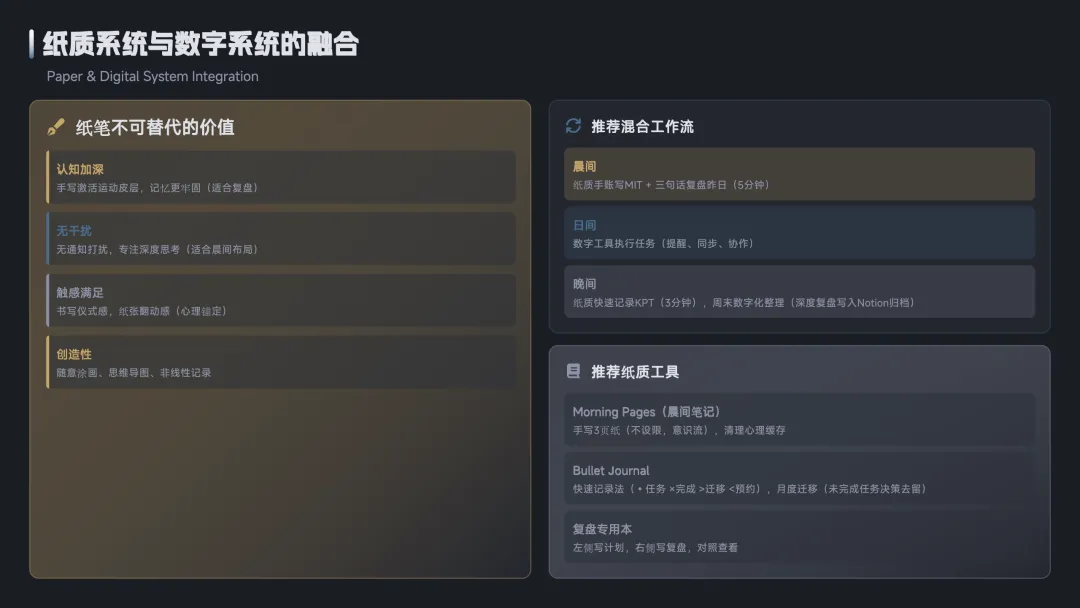Open the 晚间 workflow step
The image size is (1080, 608).
tap(799, 292)
